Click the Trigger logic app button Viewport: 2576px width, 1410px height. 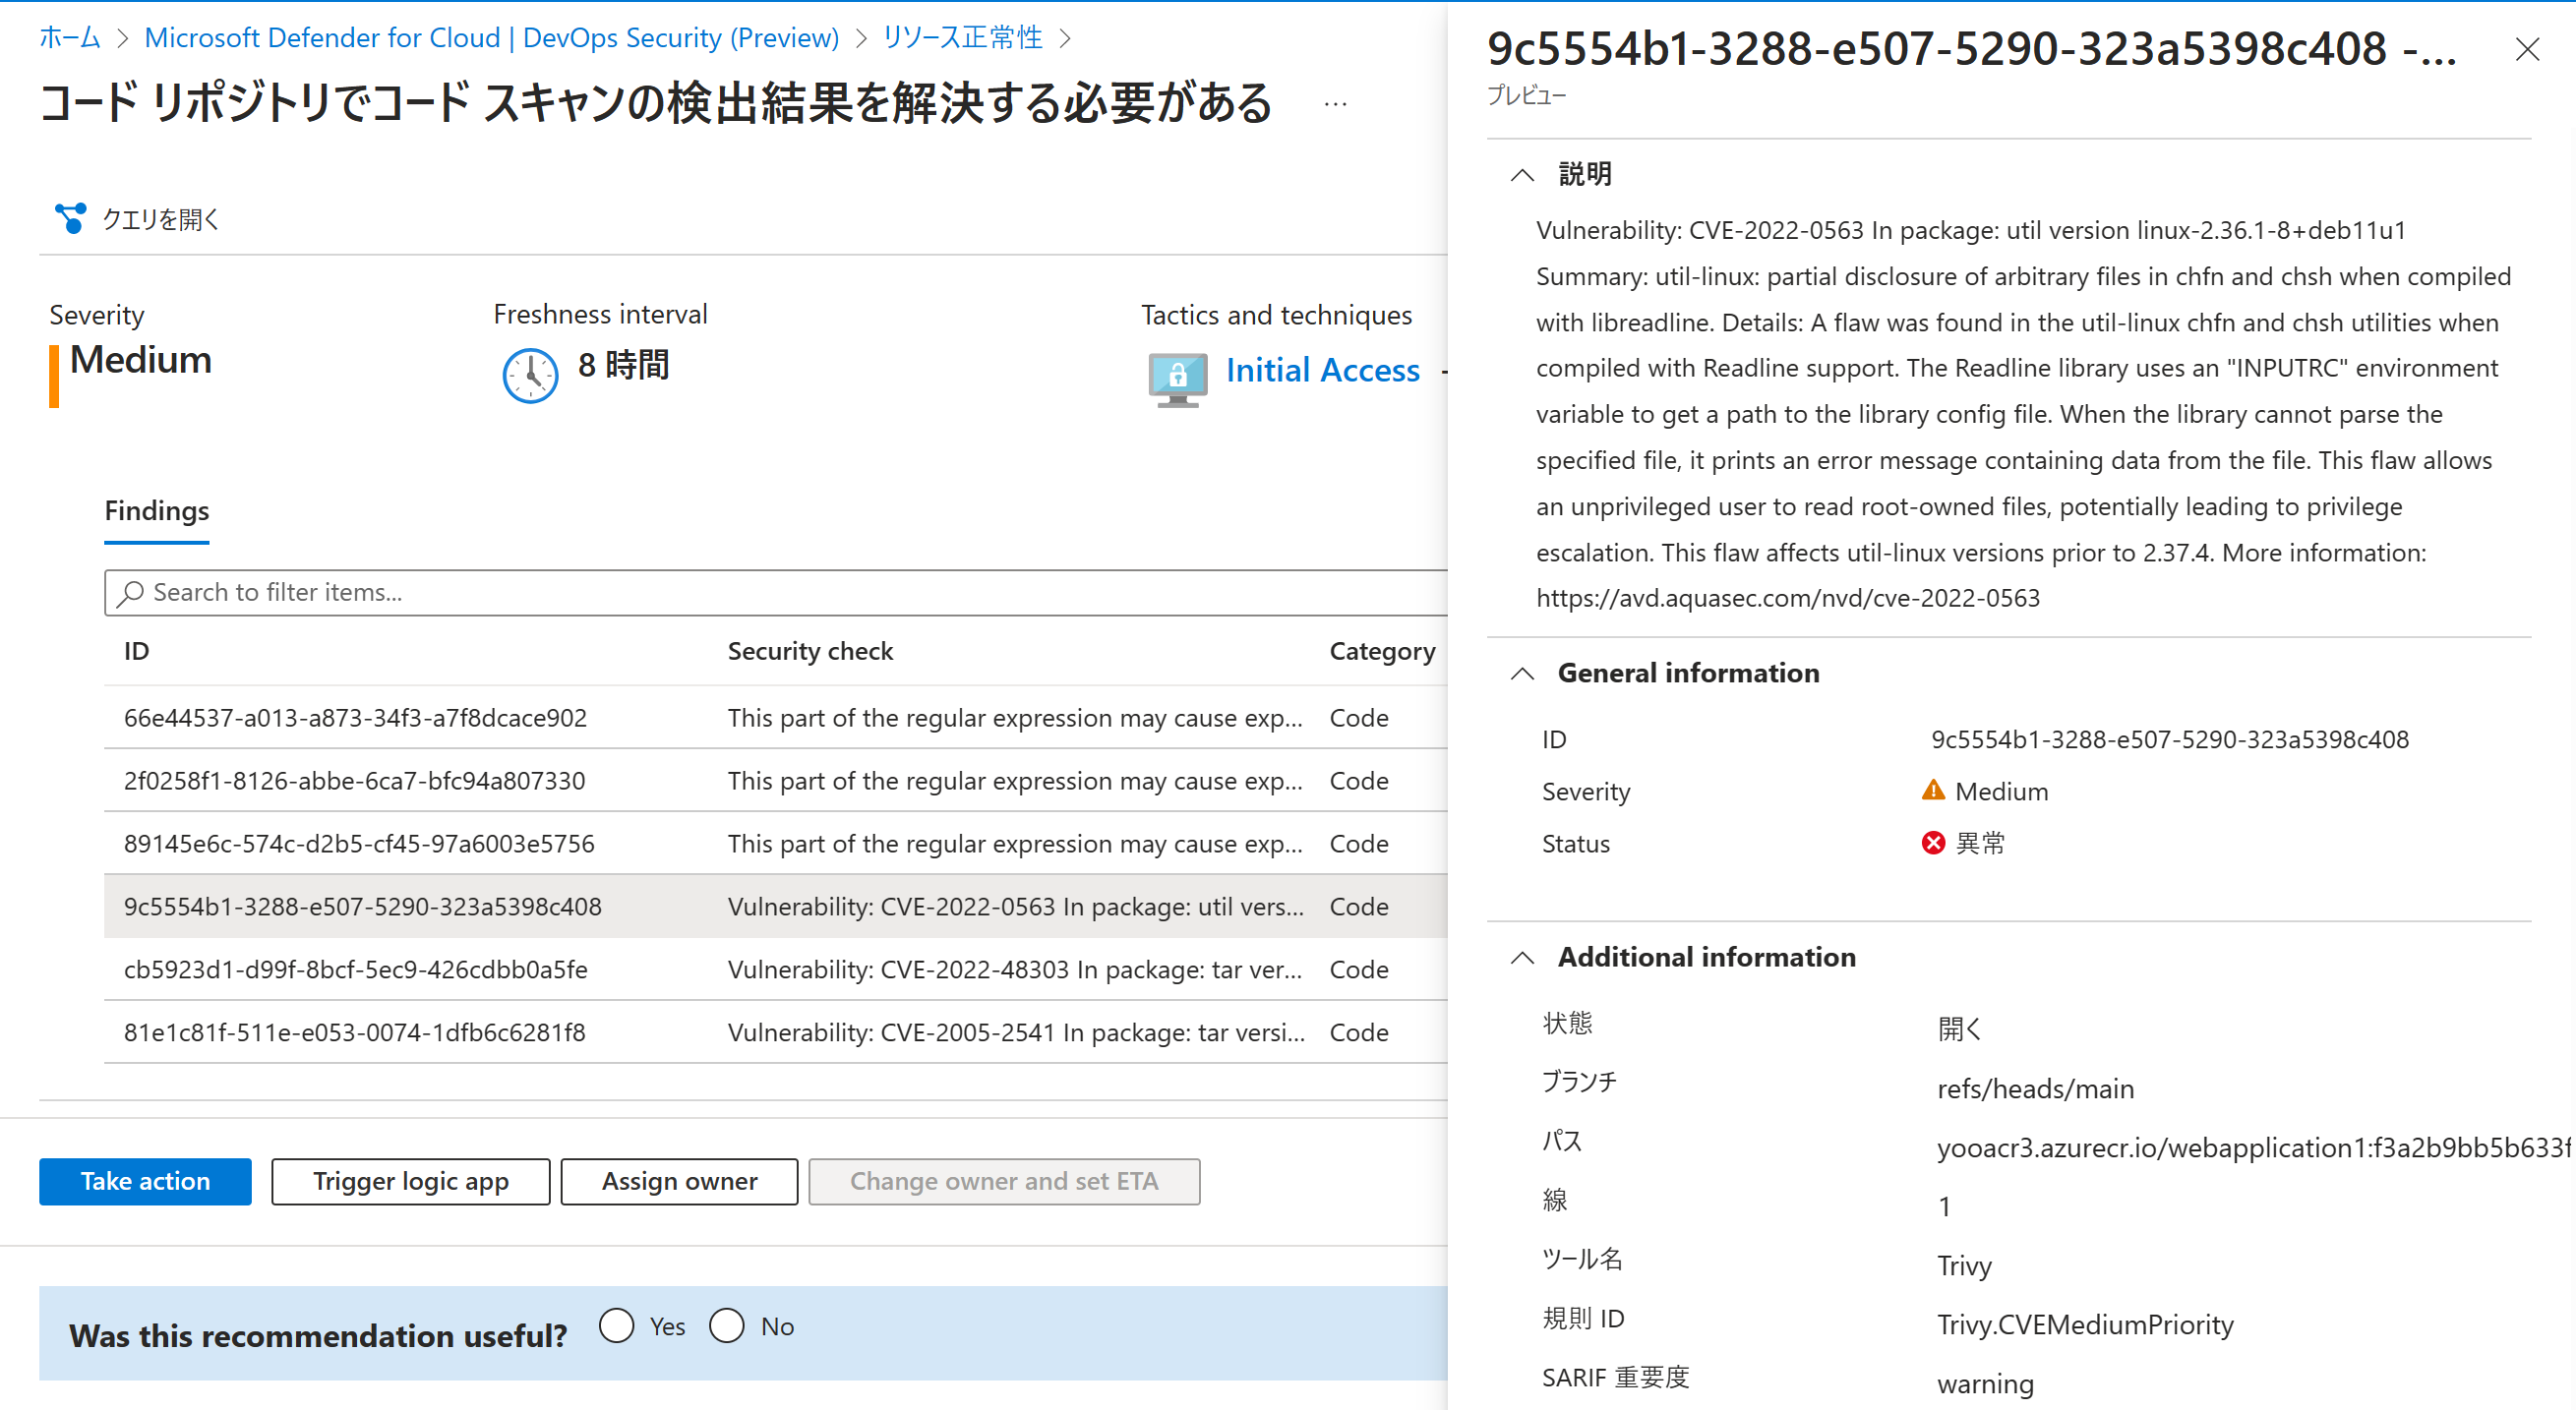coord(410,1181)
